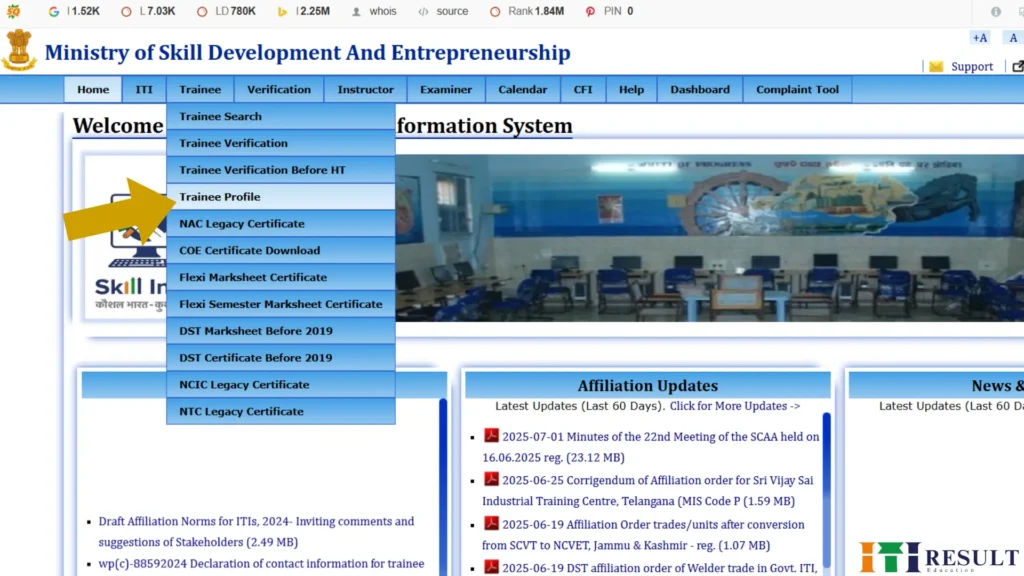The width and height of the screenshot is (1024, 576).
Task: Click the source code icon in the SEO toolbar
Action: point(424,11)
